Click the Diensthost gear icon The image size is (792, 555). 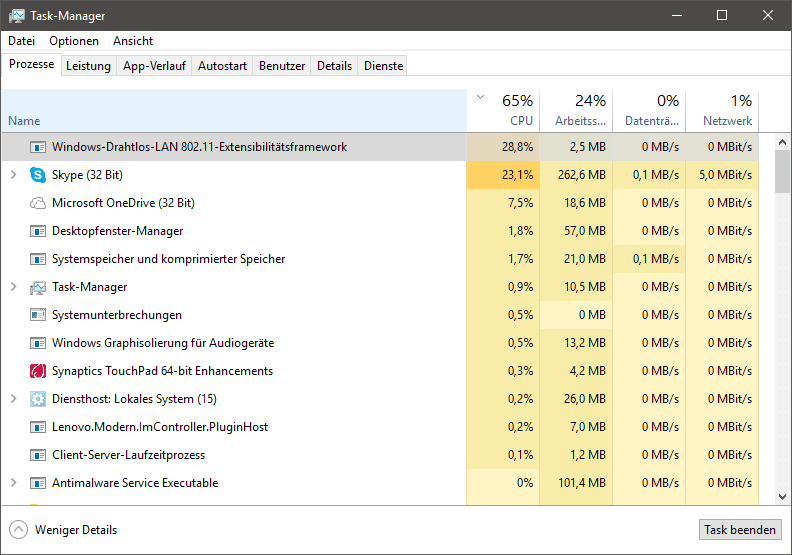tap(38, 399)
